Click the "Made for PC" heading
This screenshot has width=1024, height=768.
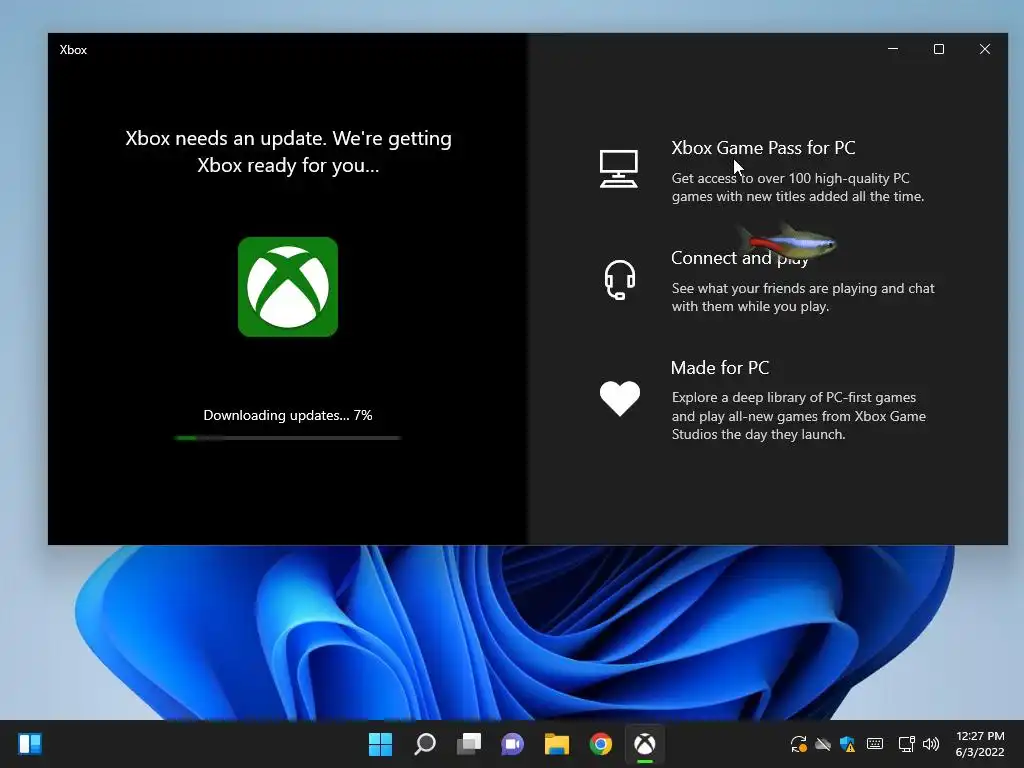coord(720,368)
